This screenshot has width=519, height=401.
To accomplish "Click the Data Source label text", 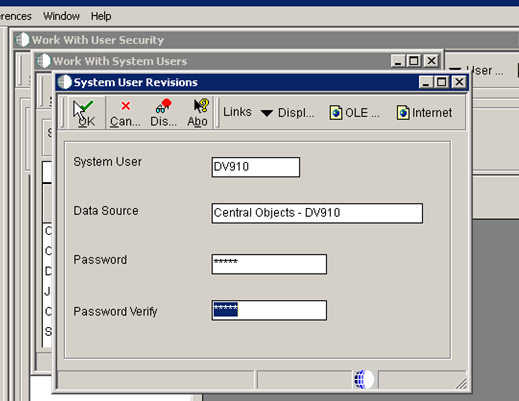I will click(106, 211).
